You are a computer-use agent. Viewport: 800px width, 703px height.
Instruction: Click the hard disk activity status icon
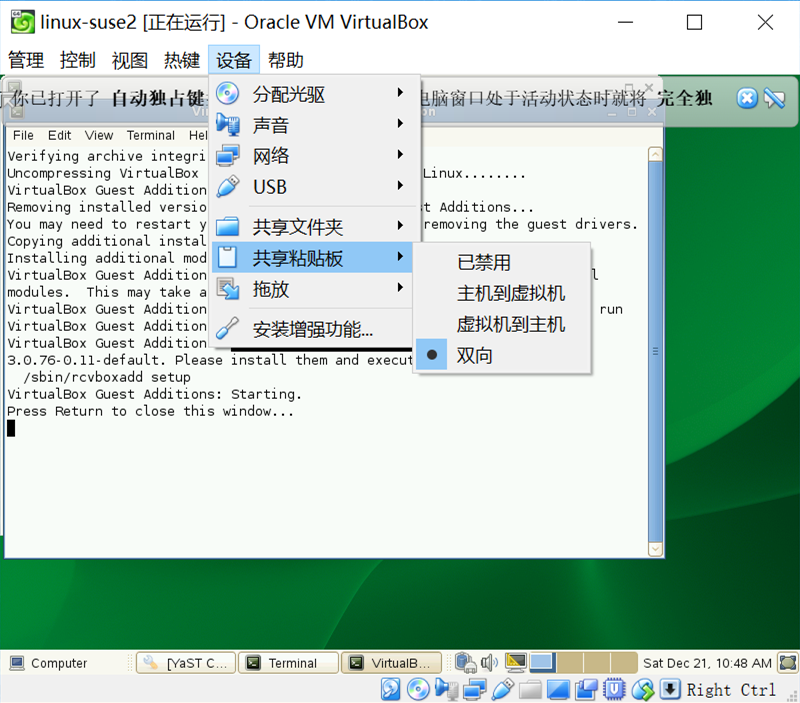(390, 689)
